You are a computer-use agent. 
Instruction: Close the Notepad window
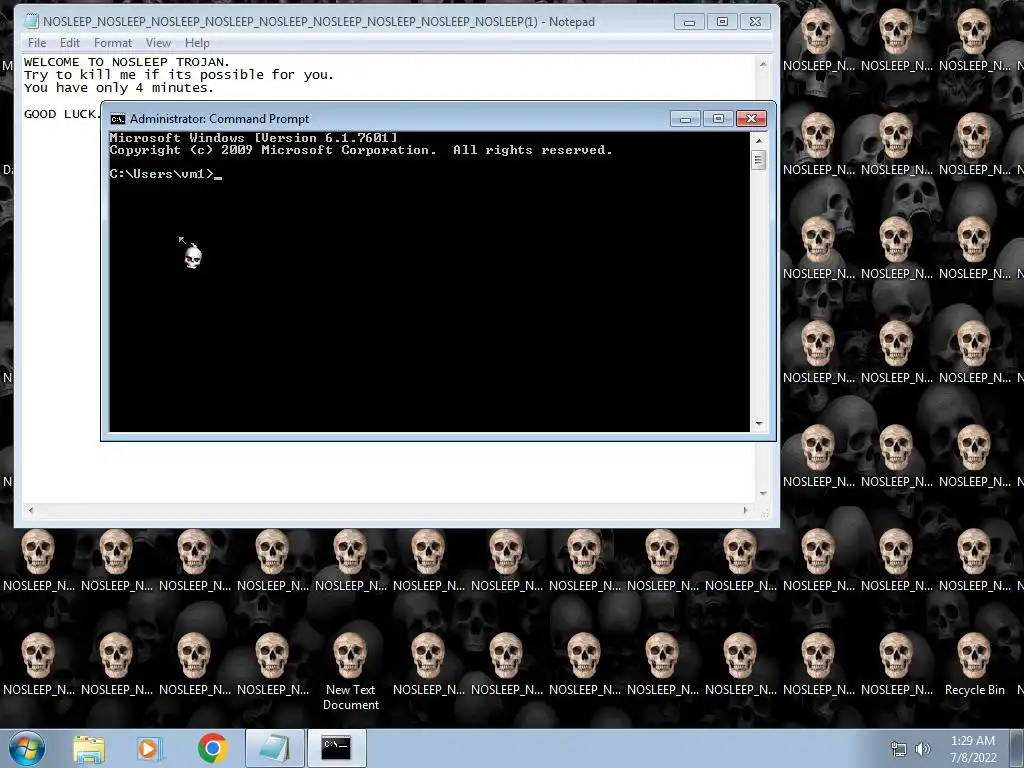pyautogui.click(x=756, y=22)
